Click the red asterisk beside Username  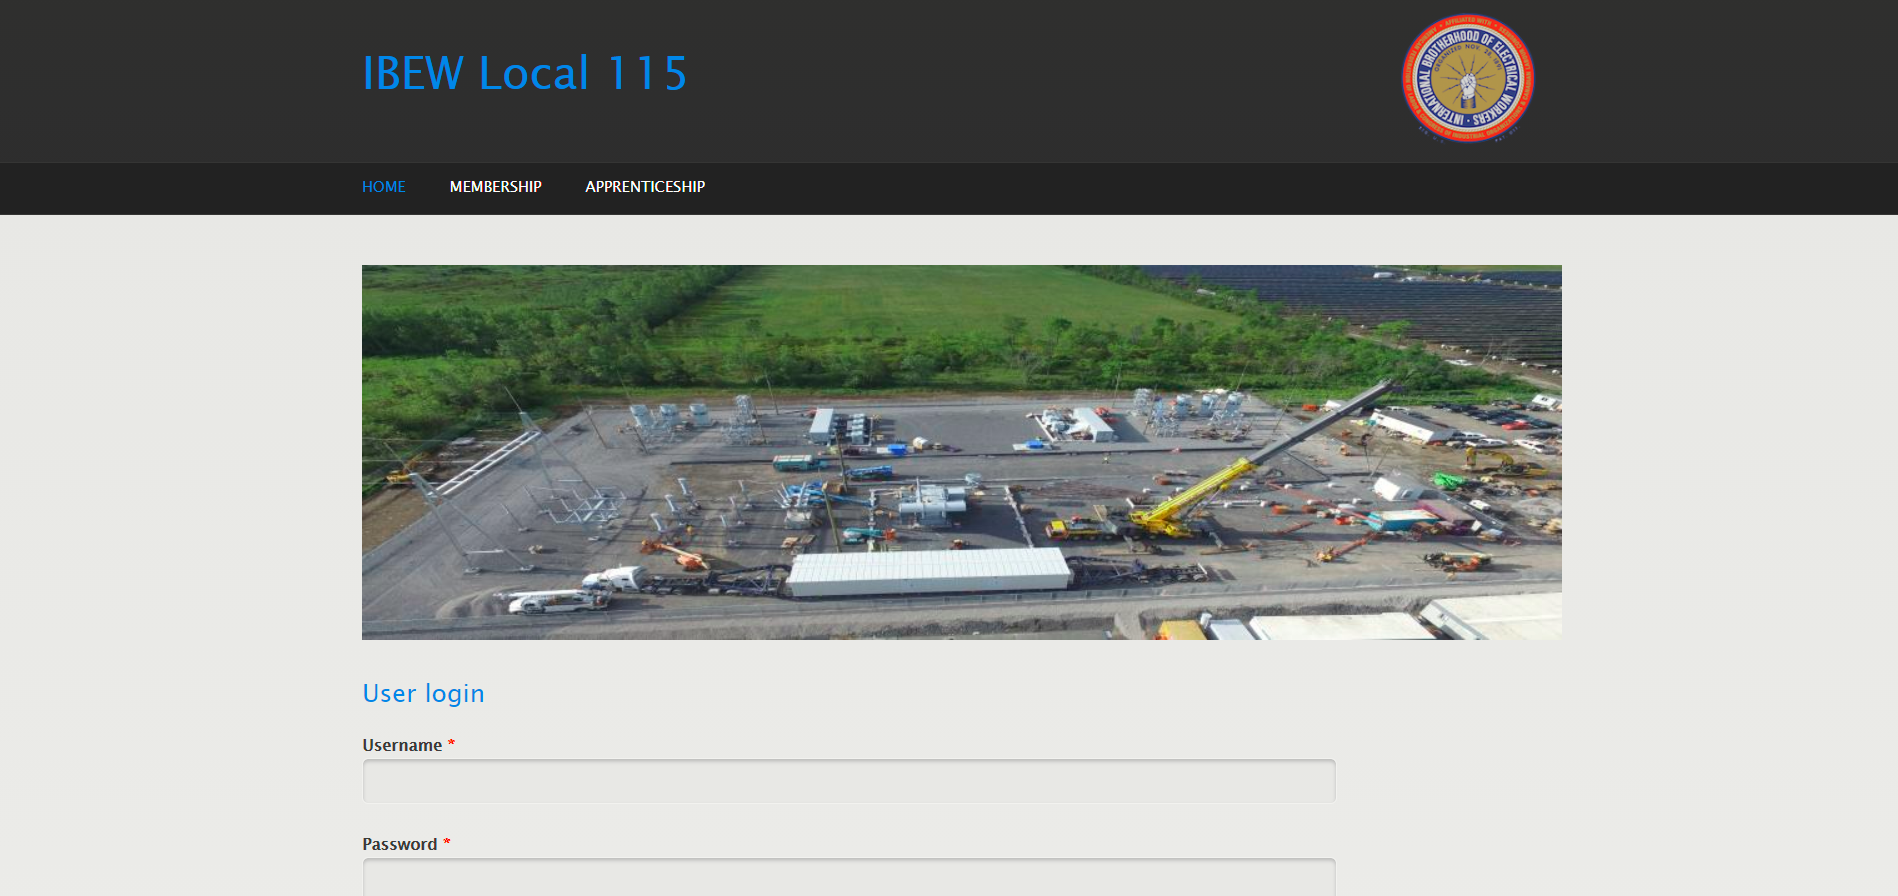click(x=451, y=744)
